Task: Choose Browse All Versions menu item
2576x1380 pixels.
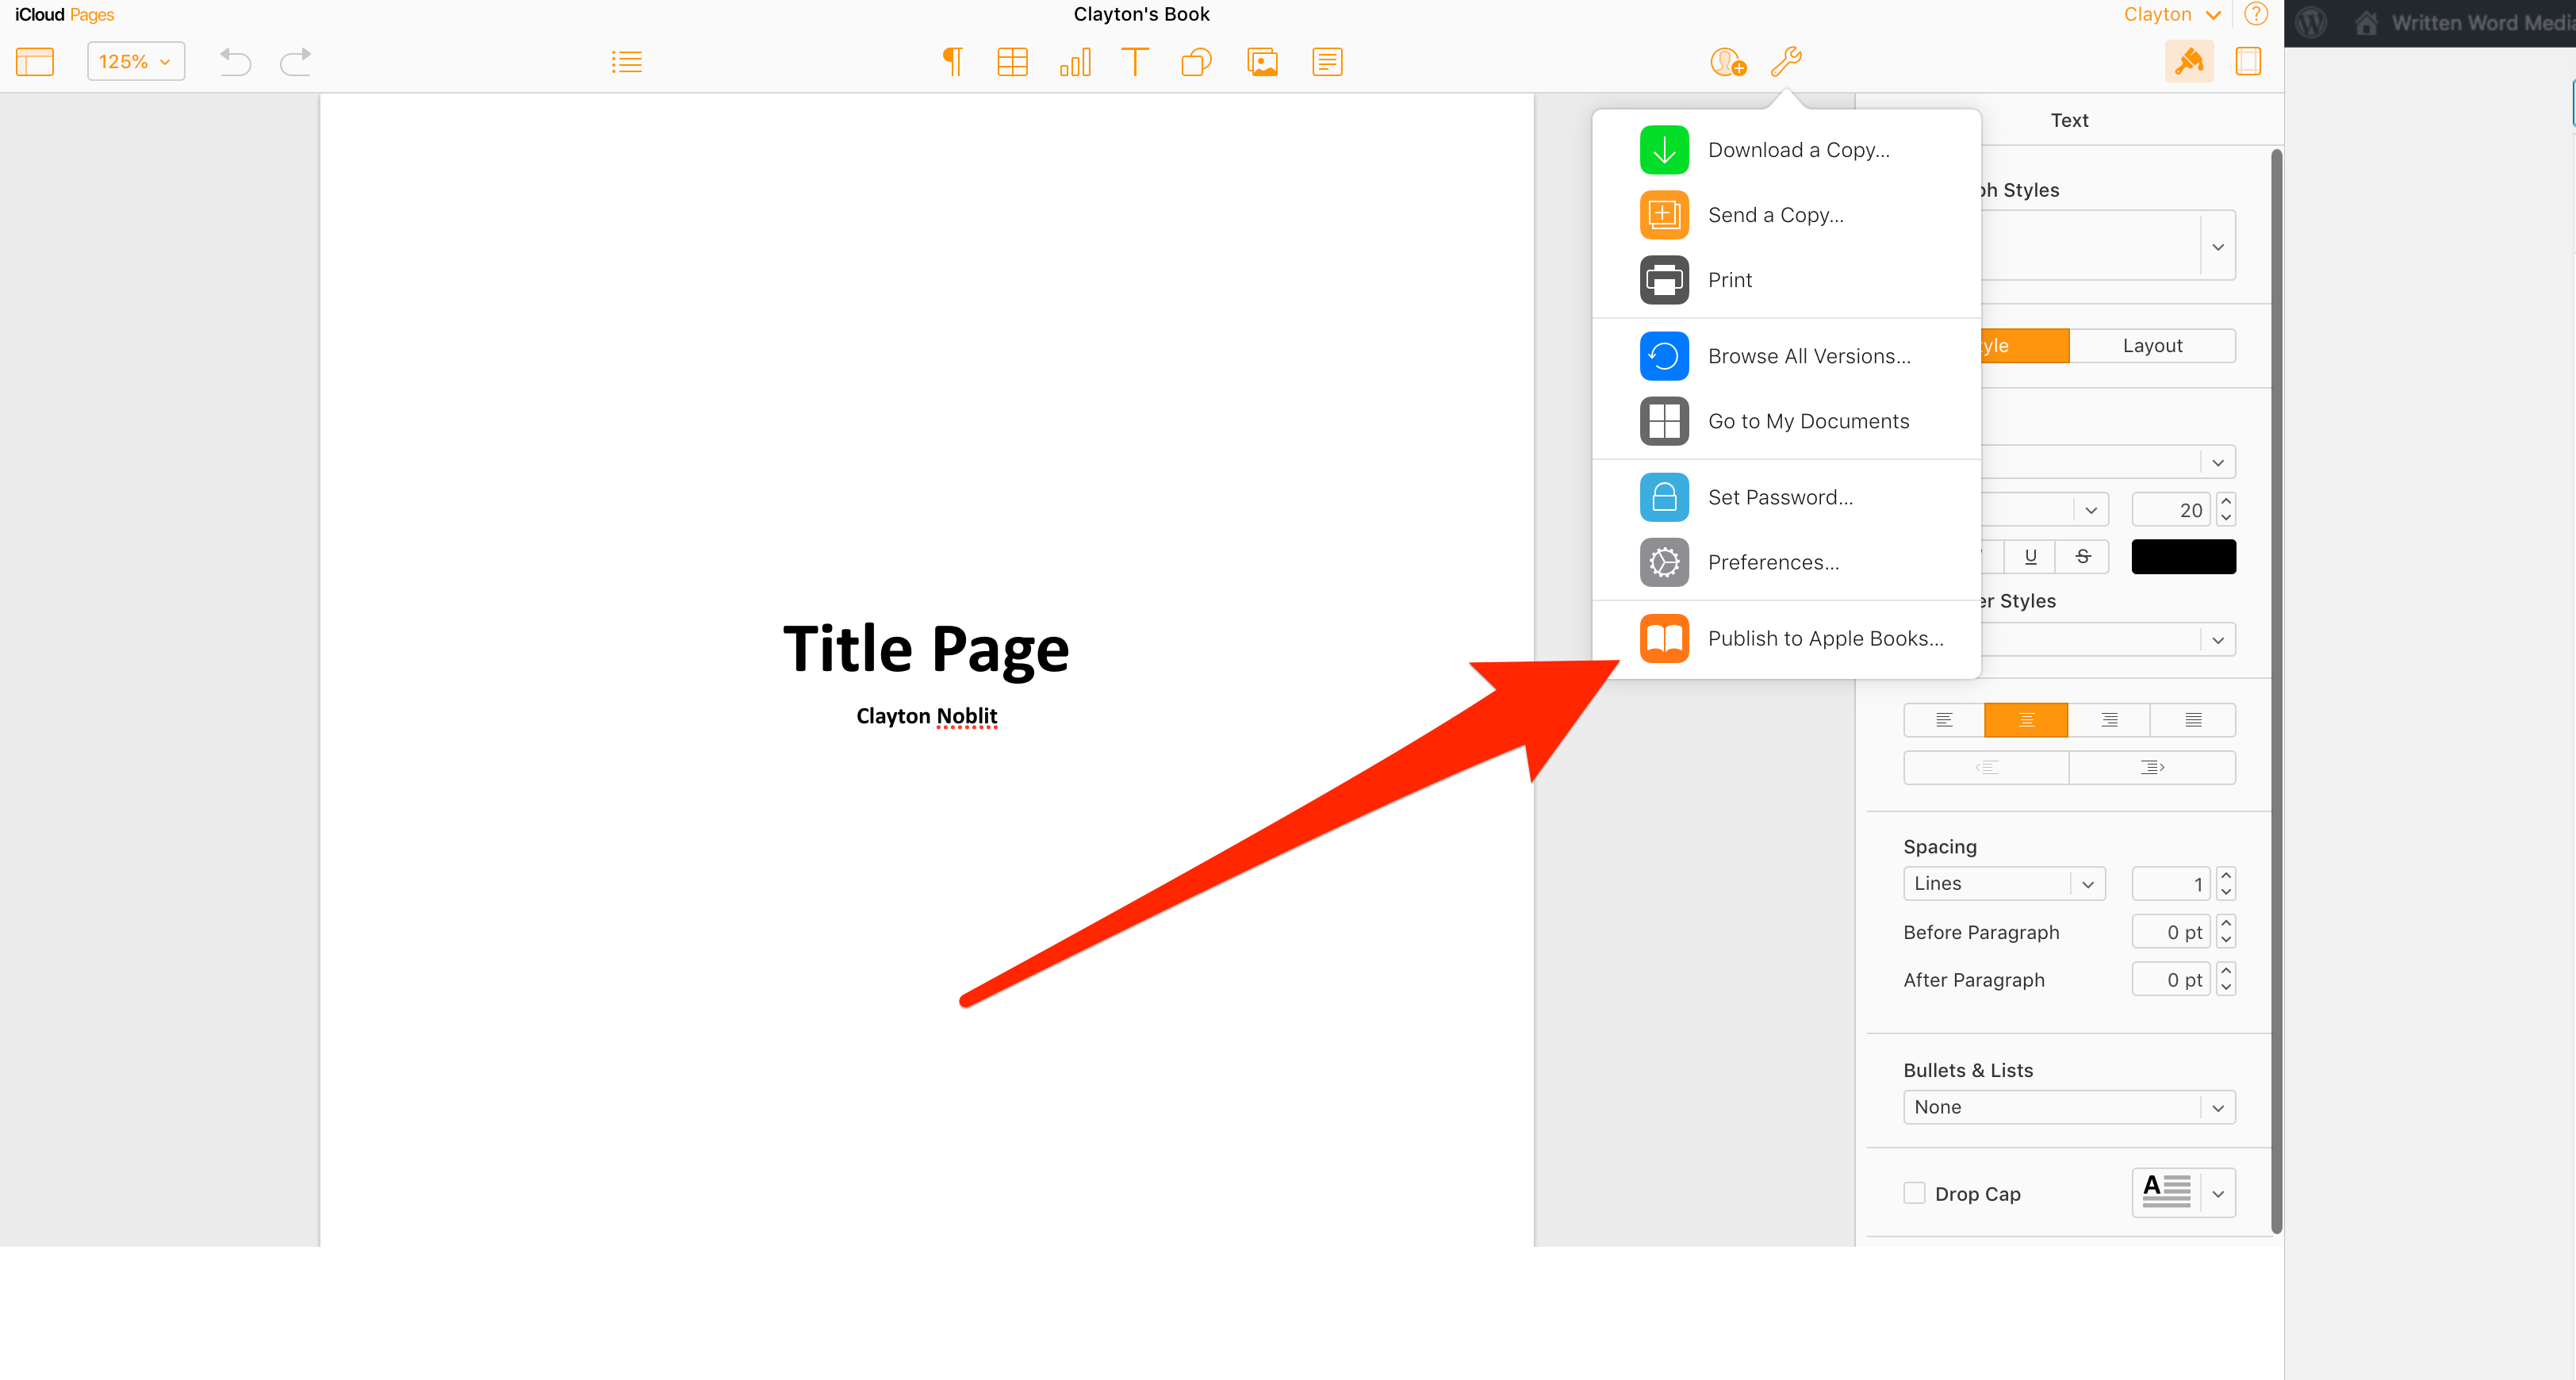Action: [x=1786, y=356]
